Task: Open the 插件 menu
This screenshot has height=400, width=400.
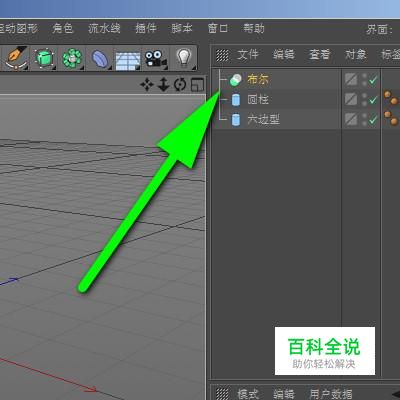Action: click(146, 28)
